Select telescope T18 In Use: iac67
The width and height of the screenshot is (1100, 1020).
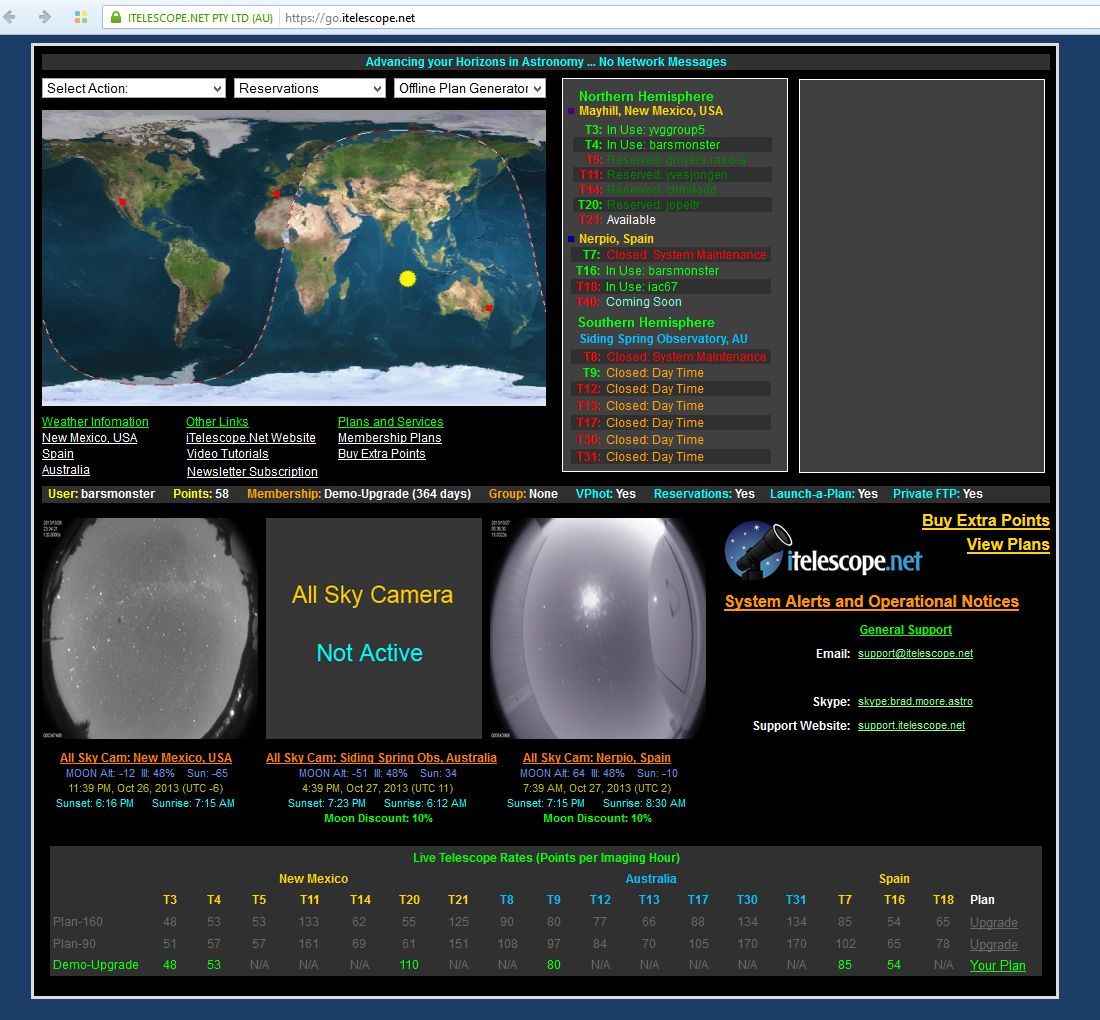626,286
